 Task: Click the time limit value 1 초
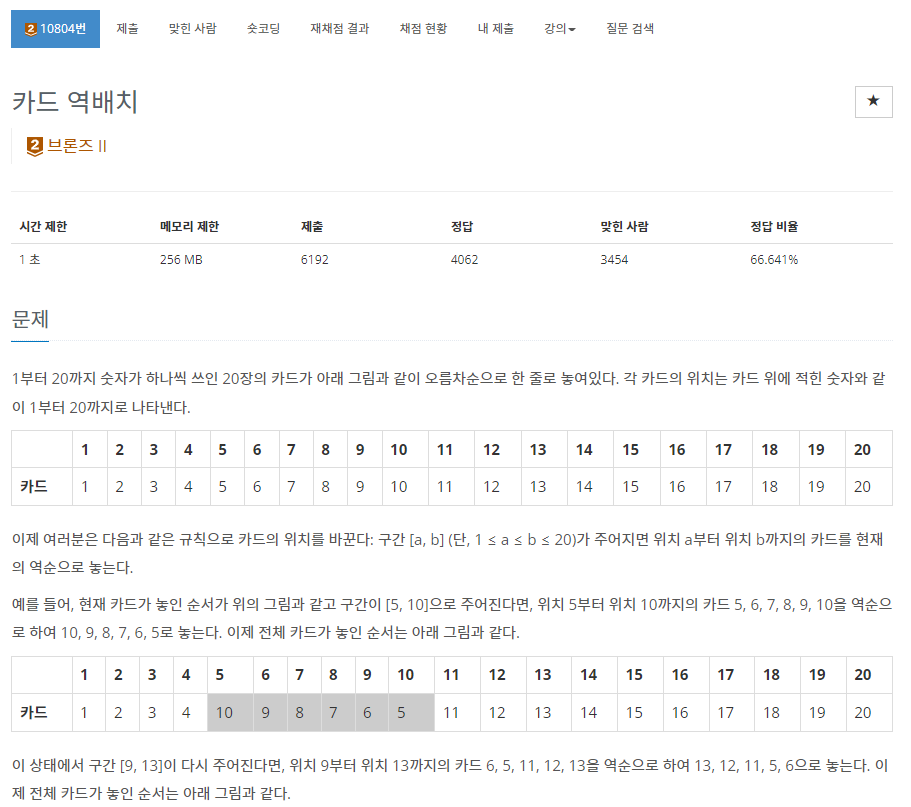pyautogui.click(x=30, y=260)
